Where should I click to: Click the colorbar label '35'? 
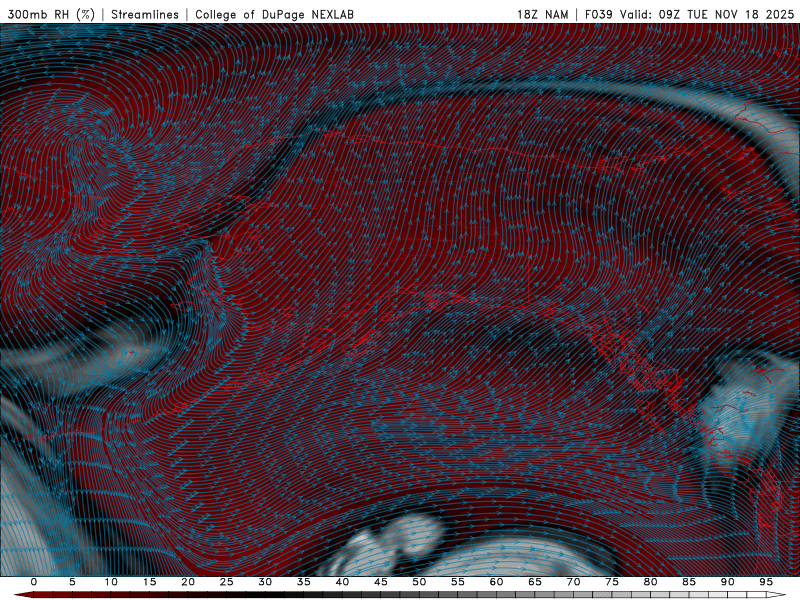tap(303, 582)
